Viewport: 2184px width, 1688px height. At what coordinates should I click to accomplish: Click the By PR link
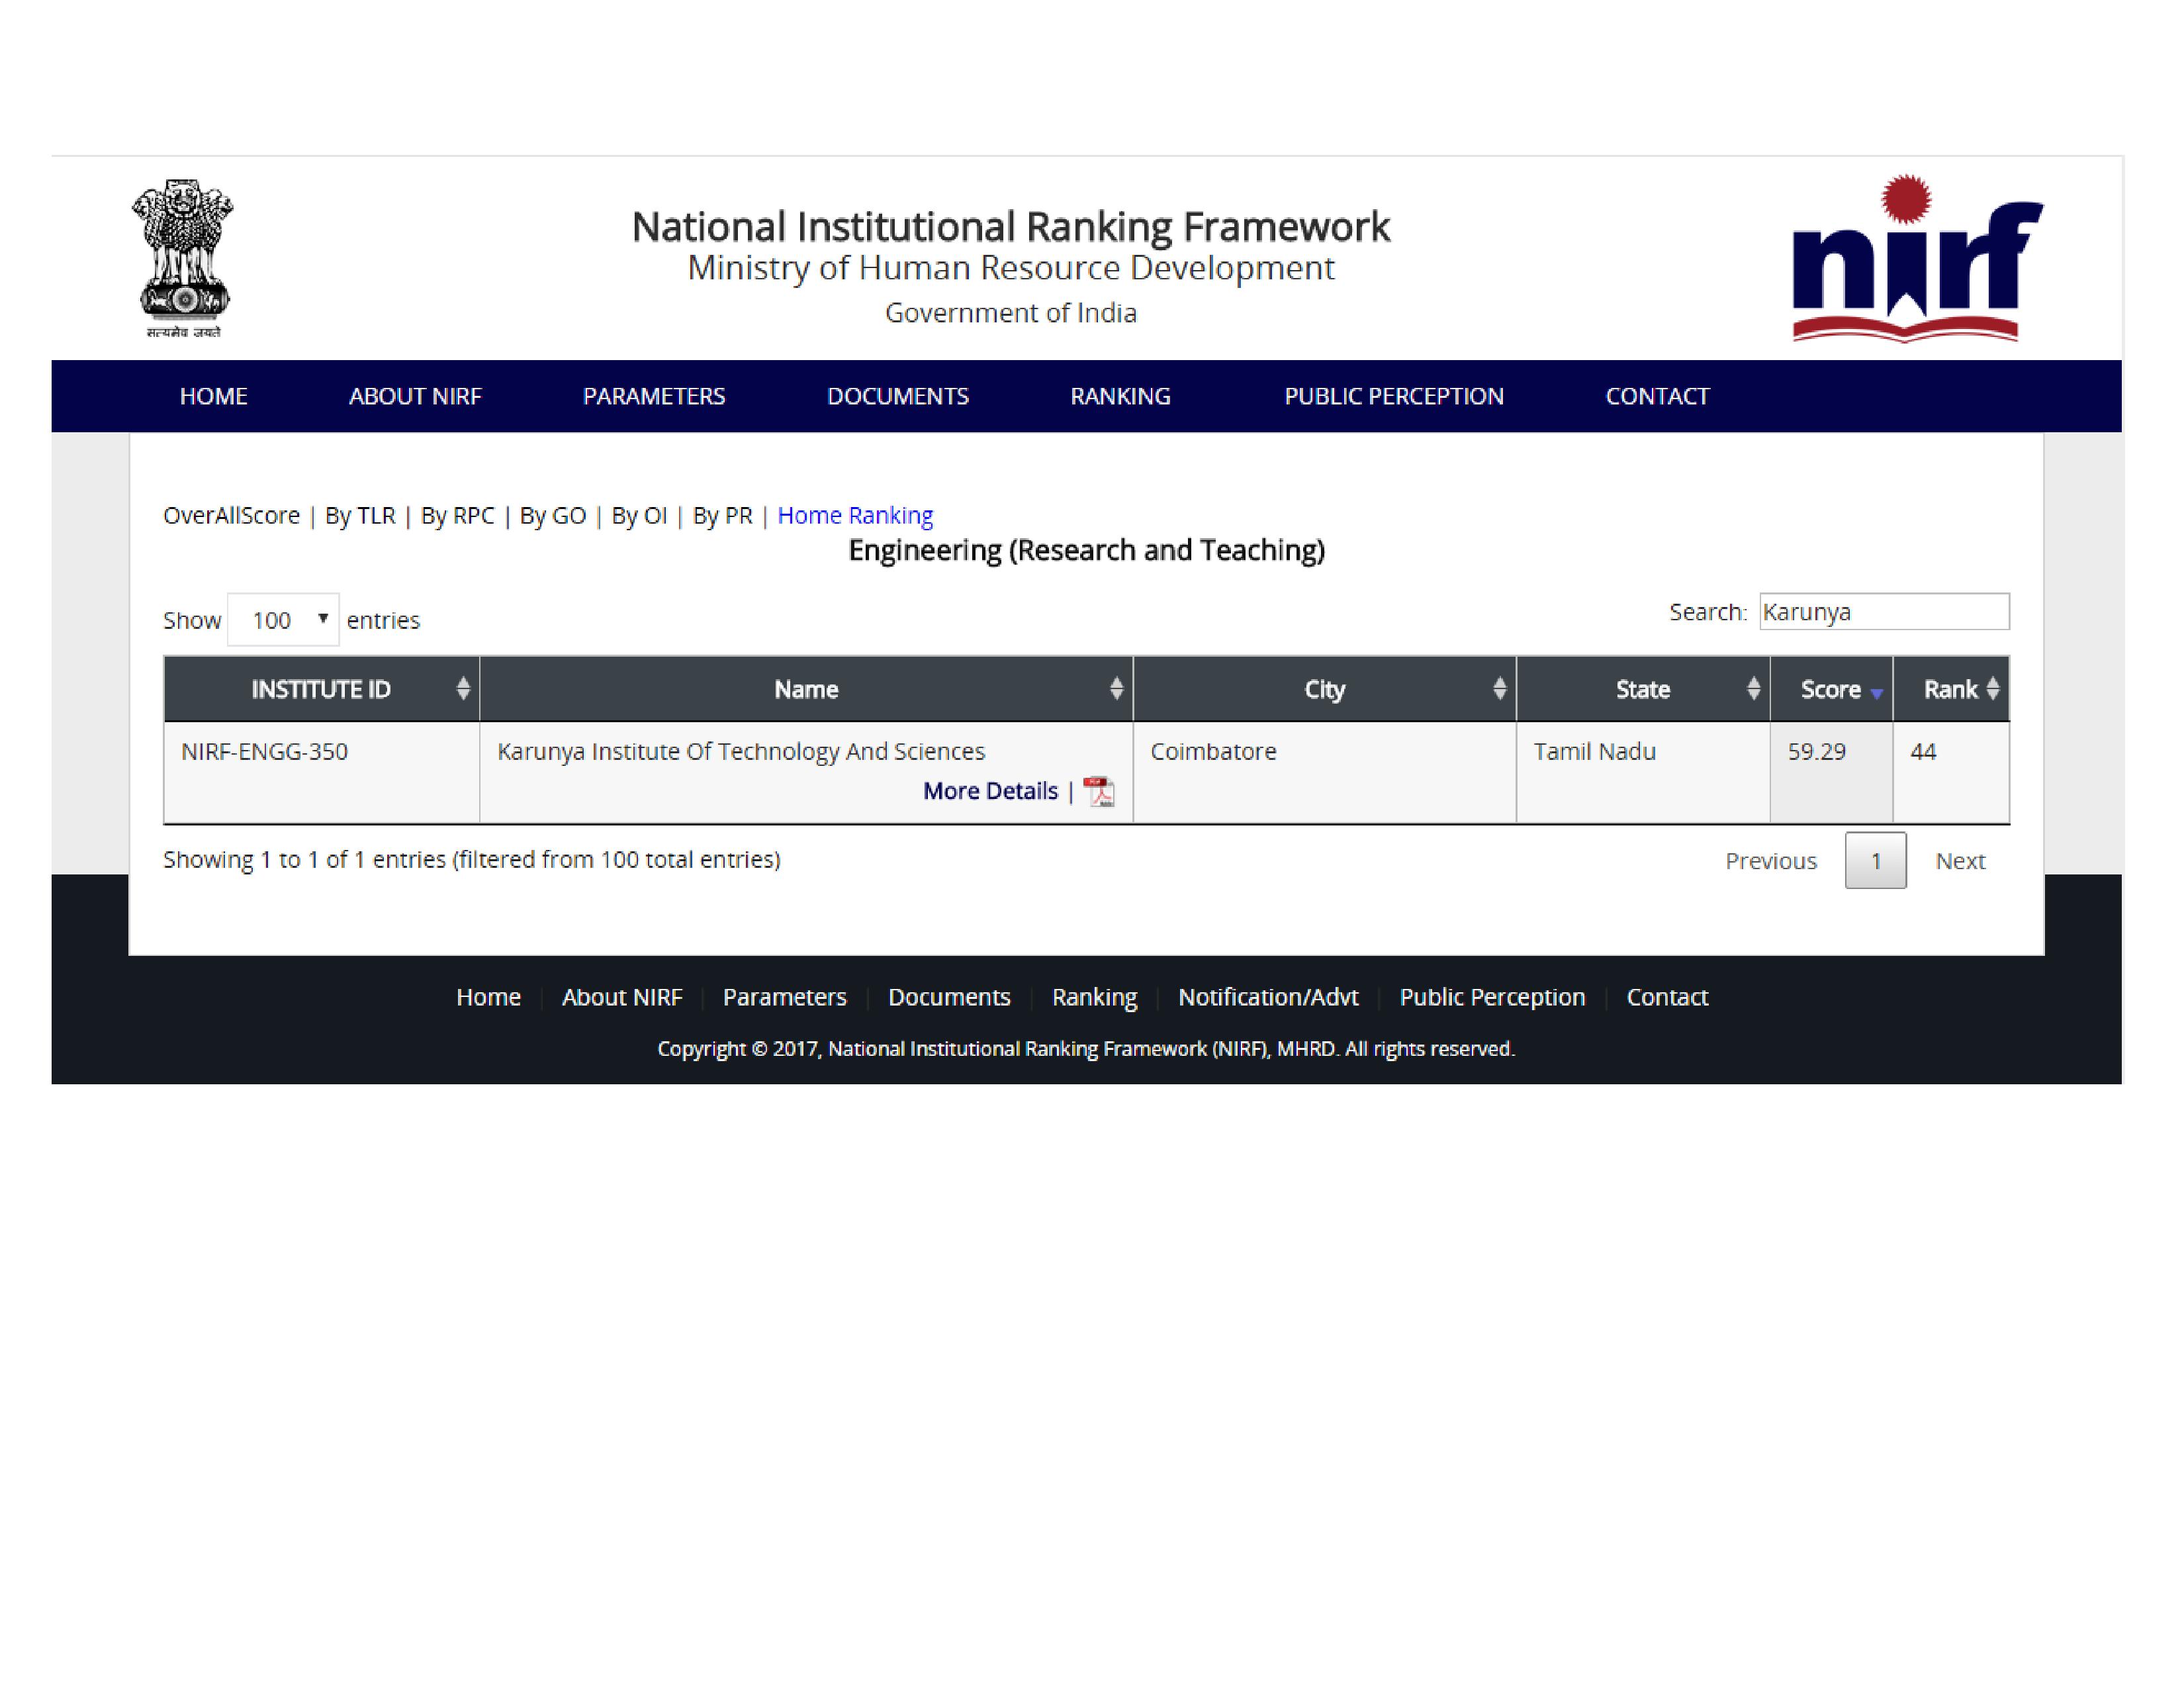(x=722, y=515)
